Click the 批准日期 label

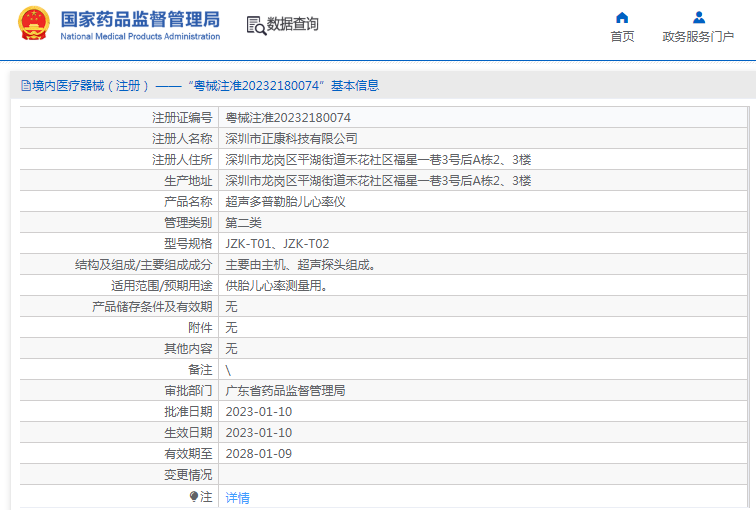click(188, 412)
